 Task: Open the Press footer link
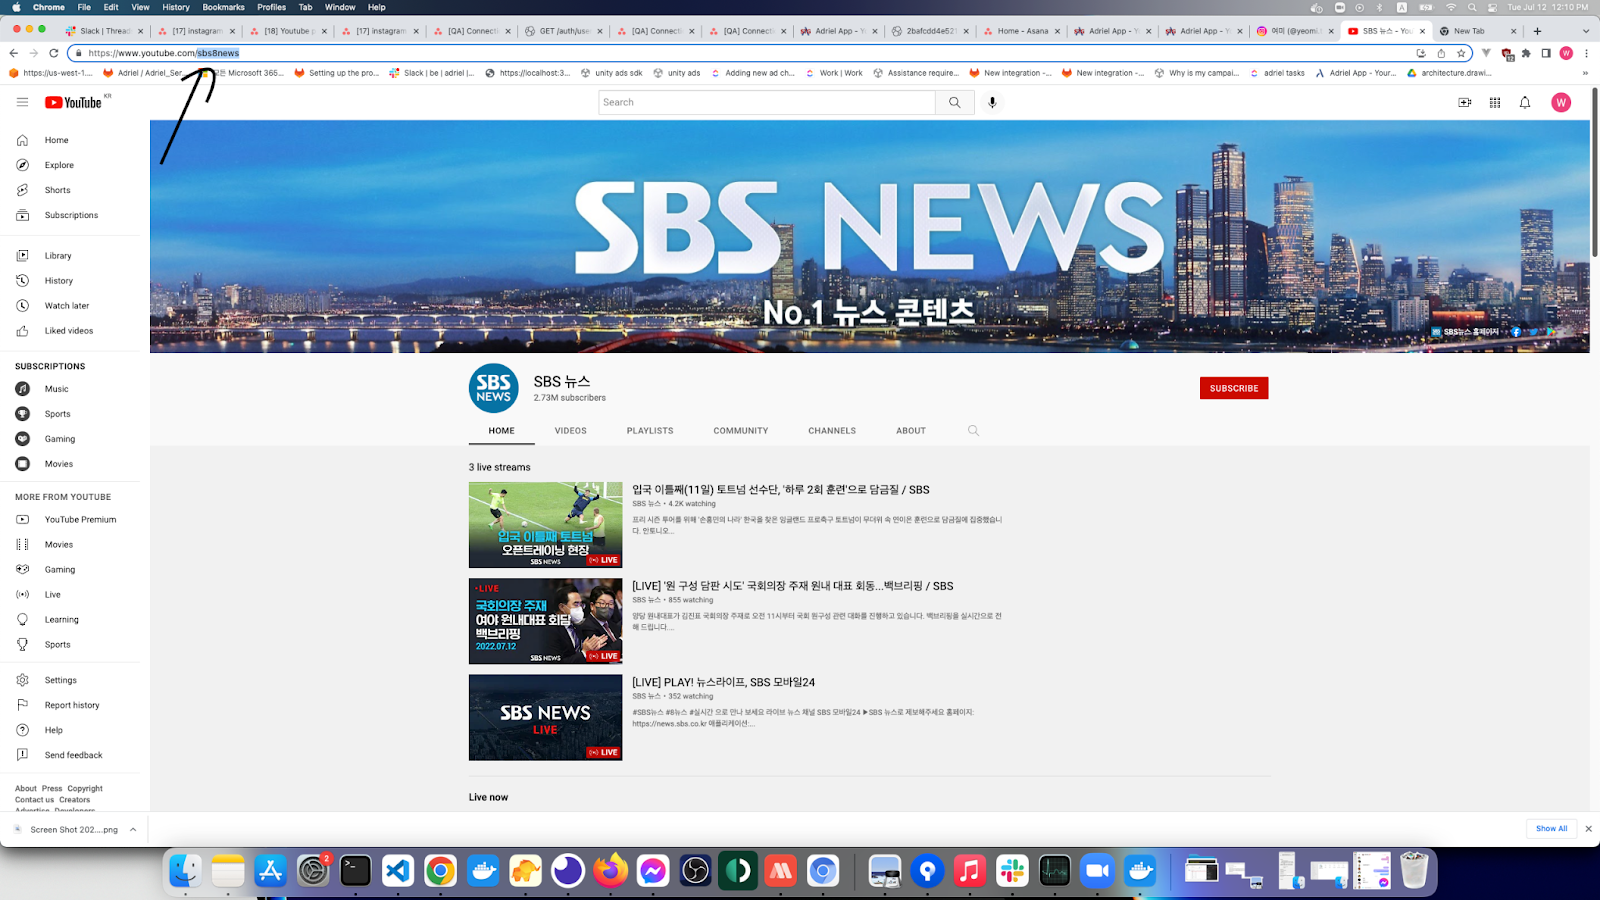pyautogui.click(x=52, y=789)
